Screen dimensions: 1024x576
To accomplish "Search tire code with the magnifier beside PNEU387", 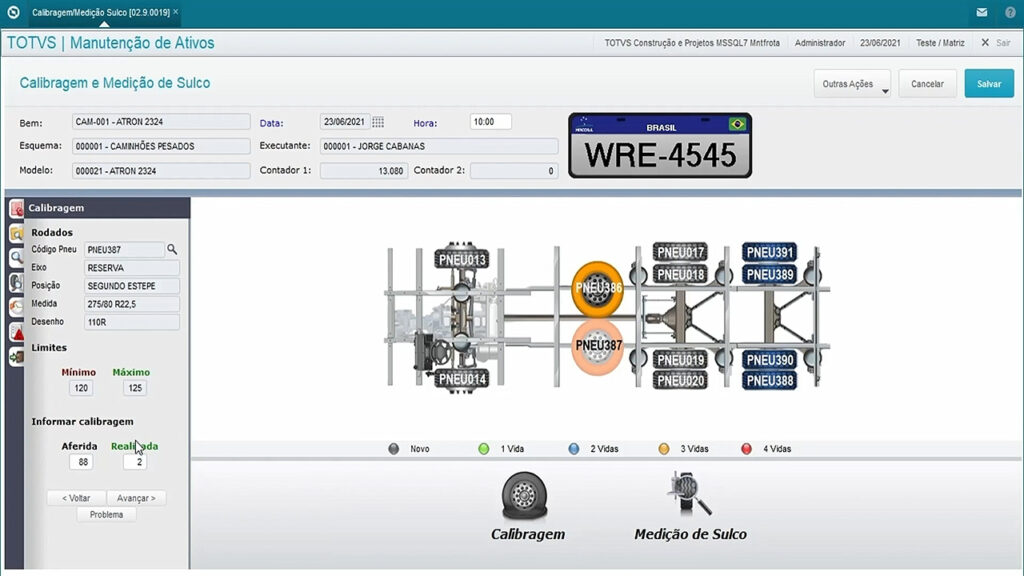I will coord(172,249).
